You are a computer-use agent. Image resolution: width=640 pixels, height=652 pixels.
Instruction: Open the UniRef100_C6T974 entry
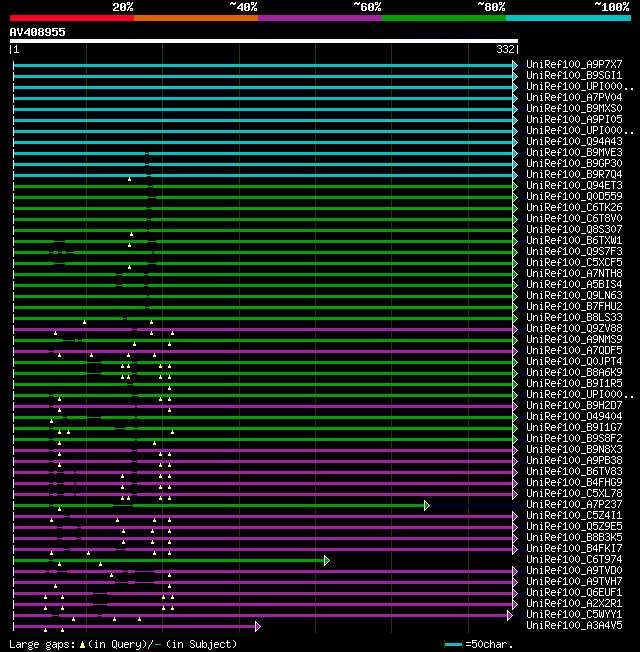pyautogui.click(x=574, y=559)
